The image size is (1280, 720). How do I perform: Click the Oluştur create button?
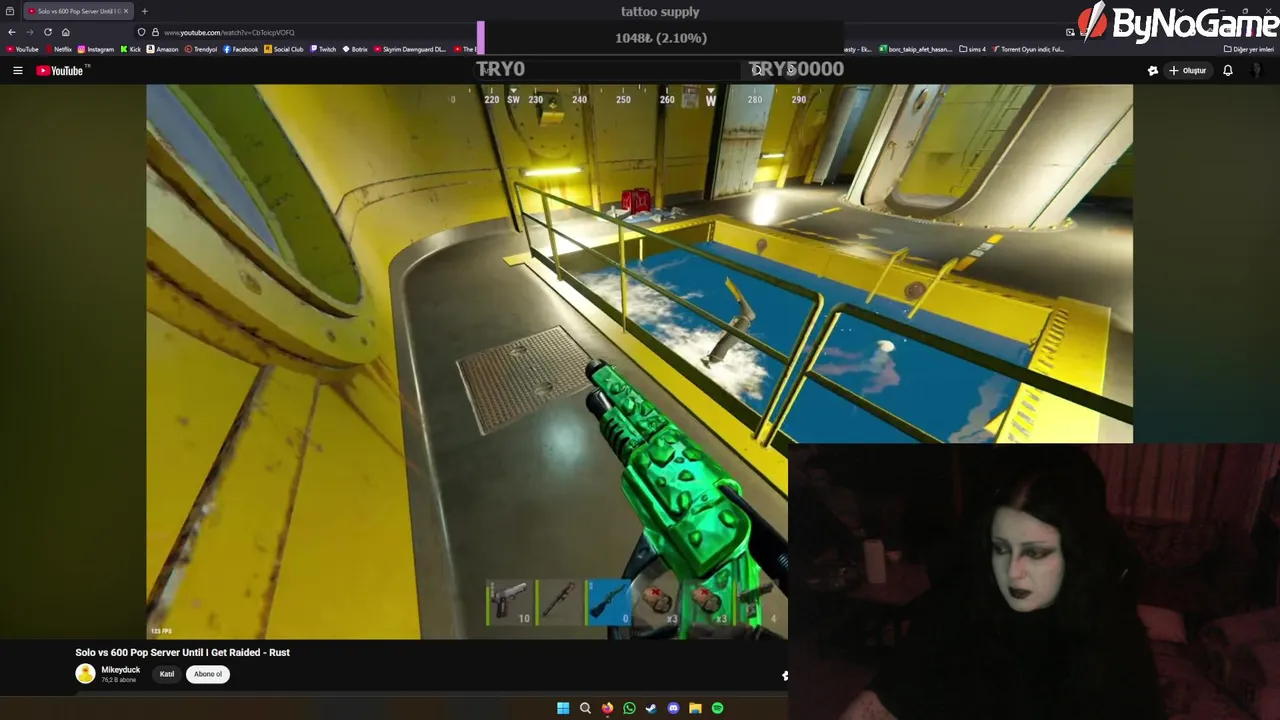[x=1188, y=70]
